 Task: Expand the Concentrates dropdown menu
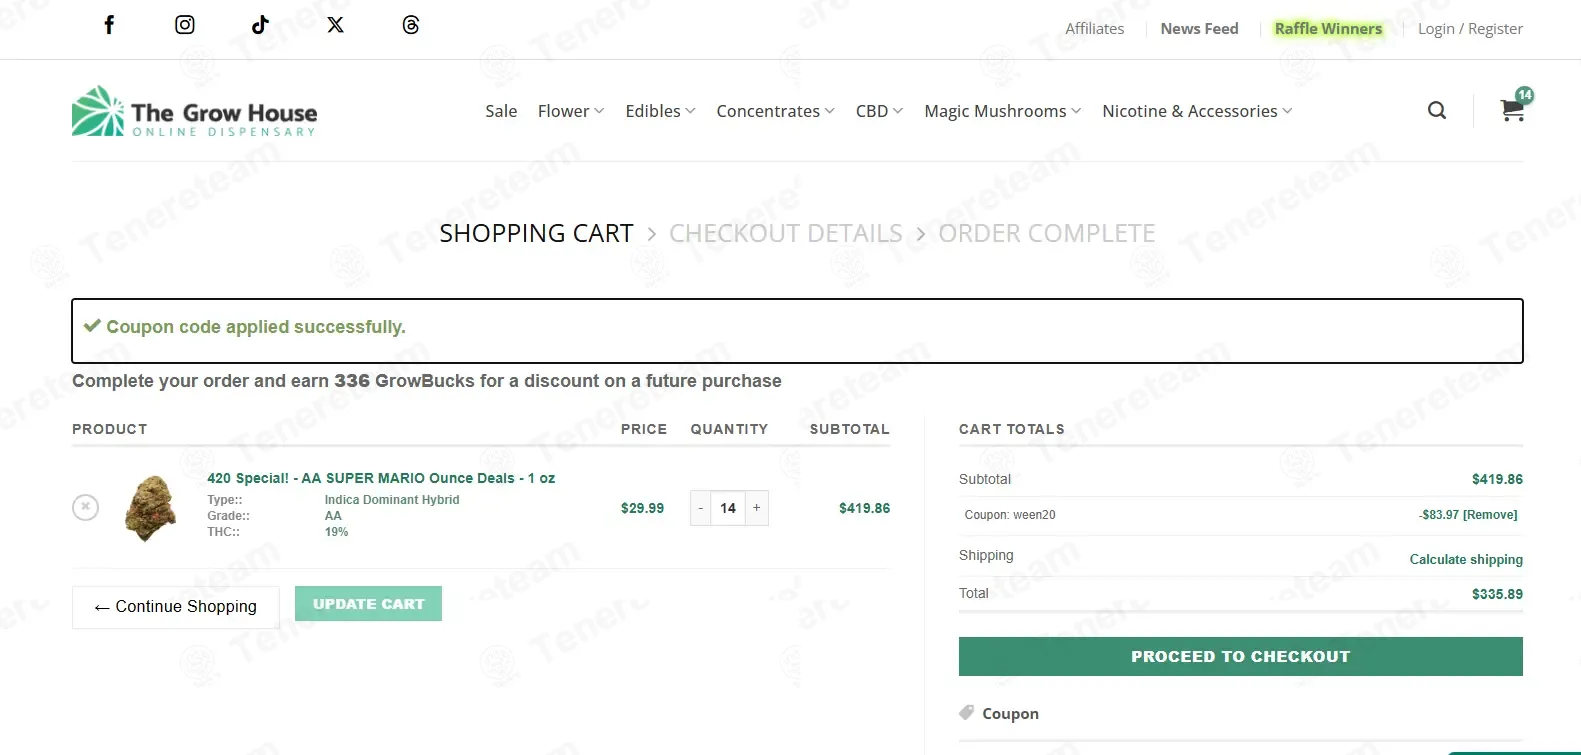[x=776, y=111]
